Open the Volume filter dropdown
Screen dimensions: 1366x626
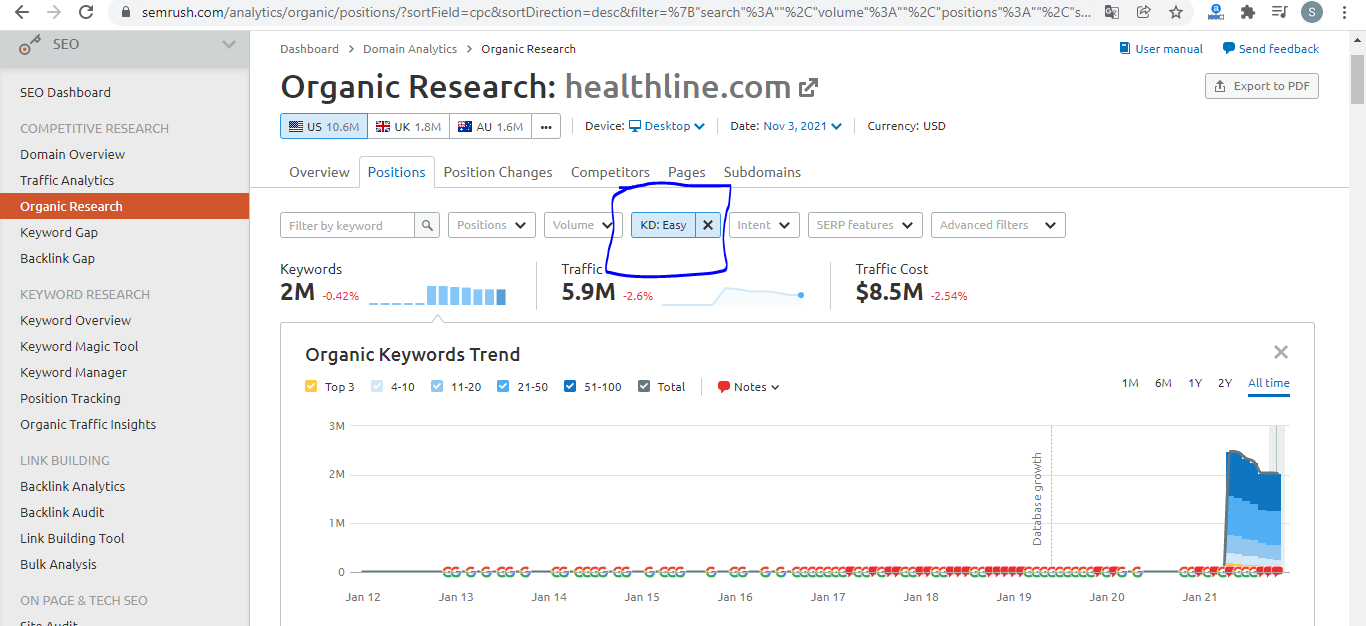pyautogui.click(x=582, y=225)
